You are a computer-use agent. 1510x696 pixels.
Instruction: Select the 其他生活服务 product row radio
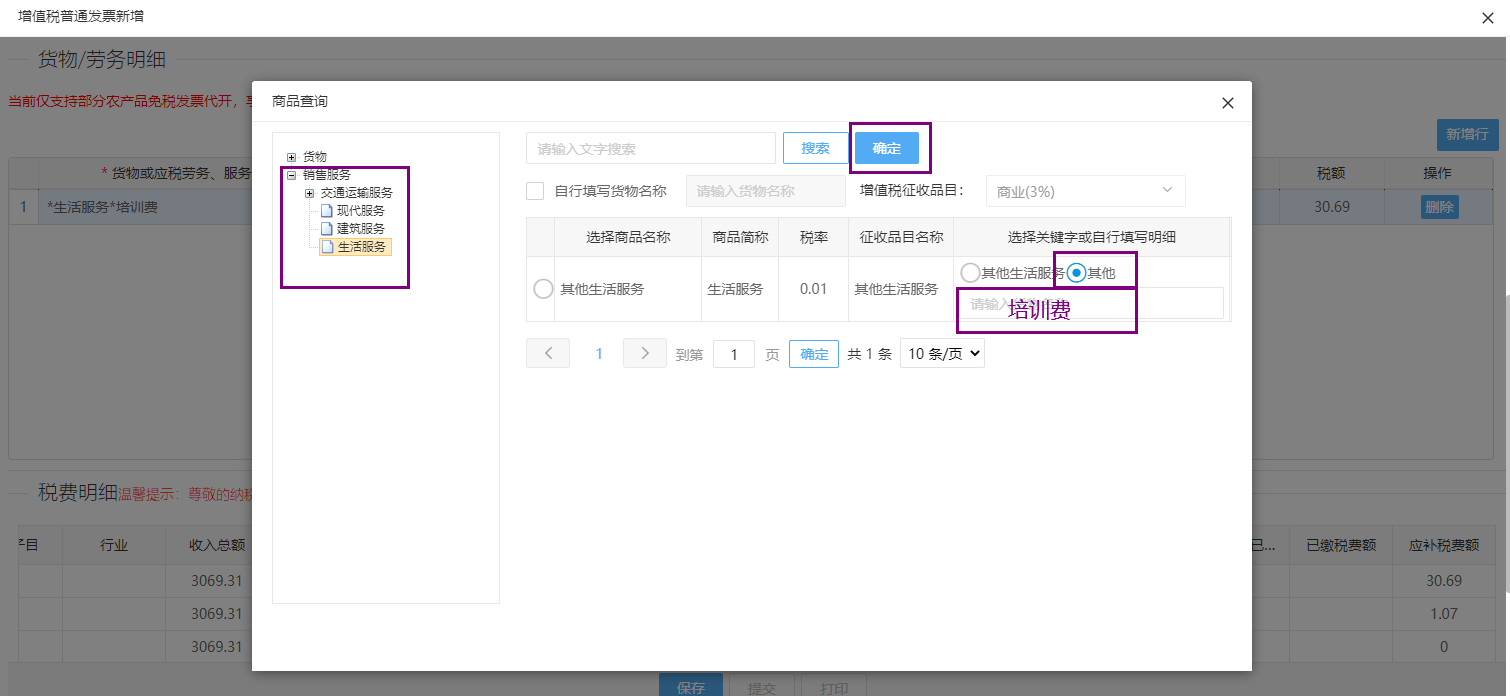543,289
